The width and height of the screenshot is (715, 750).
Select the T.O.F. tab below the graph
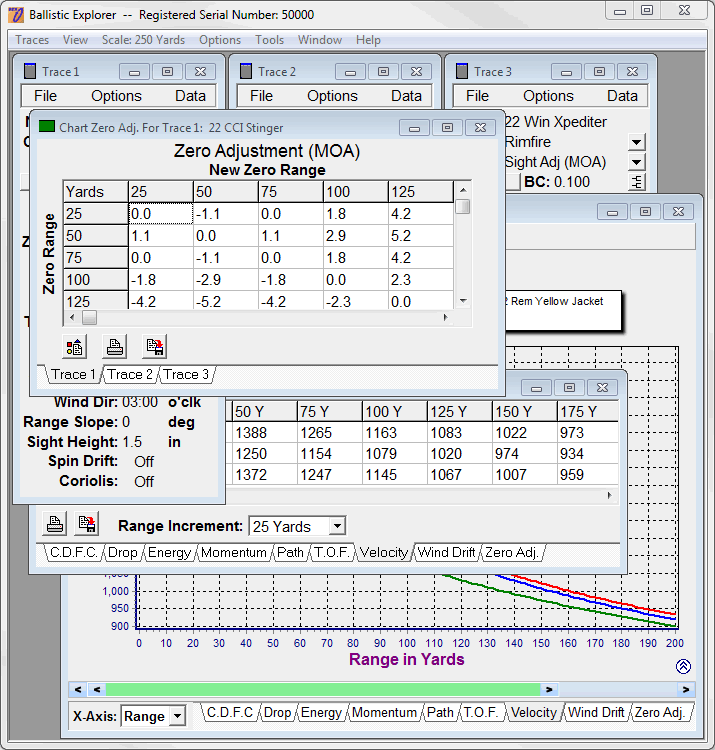481,712
